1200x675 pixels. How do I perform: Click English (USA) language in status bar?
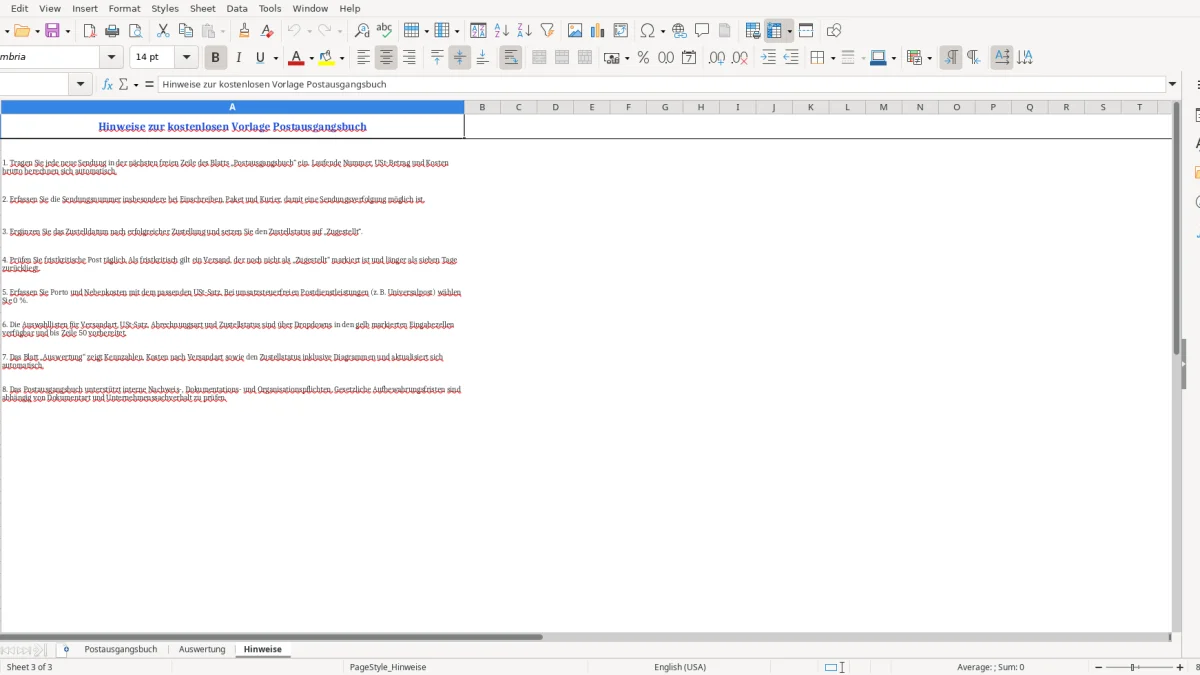tap(680, 667)
